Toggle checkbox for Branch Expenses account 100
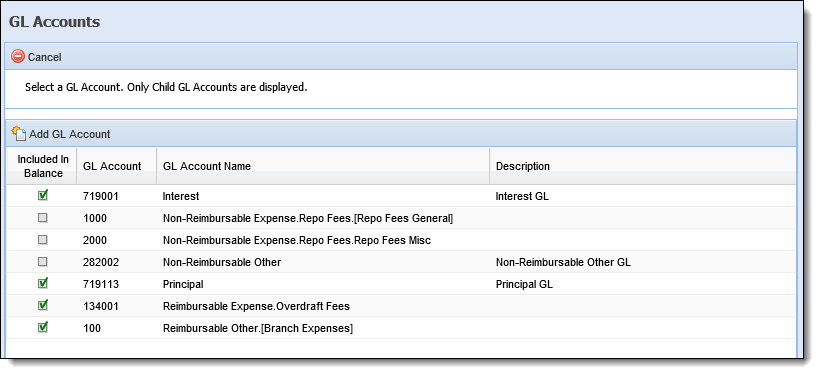Viewport: 819px width, 374px height. [x=43, y=327]
